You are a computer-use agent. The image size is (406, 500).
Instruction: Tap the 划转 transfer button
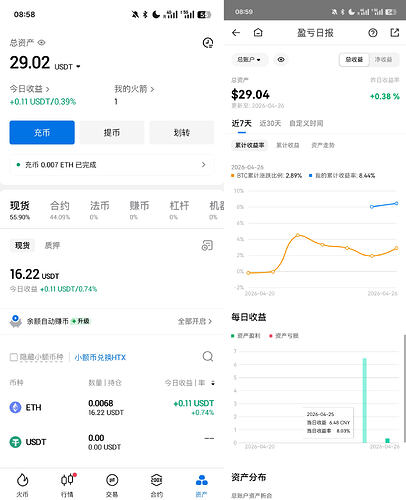pos(182,132)
